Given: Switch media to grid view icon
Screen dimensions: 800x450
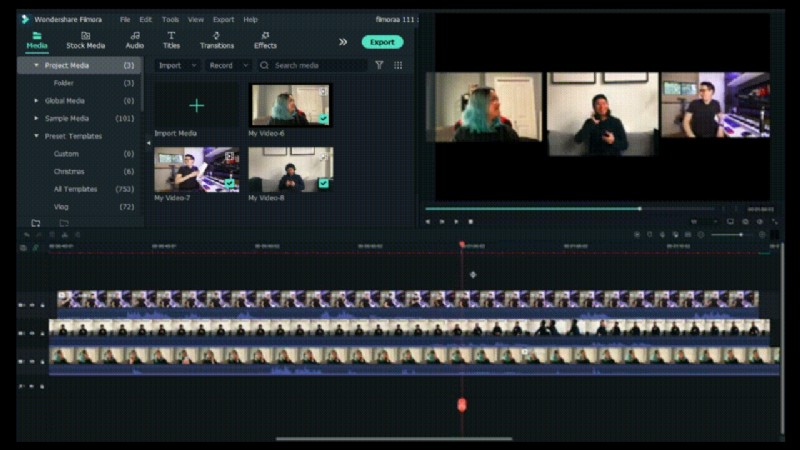Looking at the screenshot, I should [x=398, y=65].
